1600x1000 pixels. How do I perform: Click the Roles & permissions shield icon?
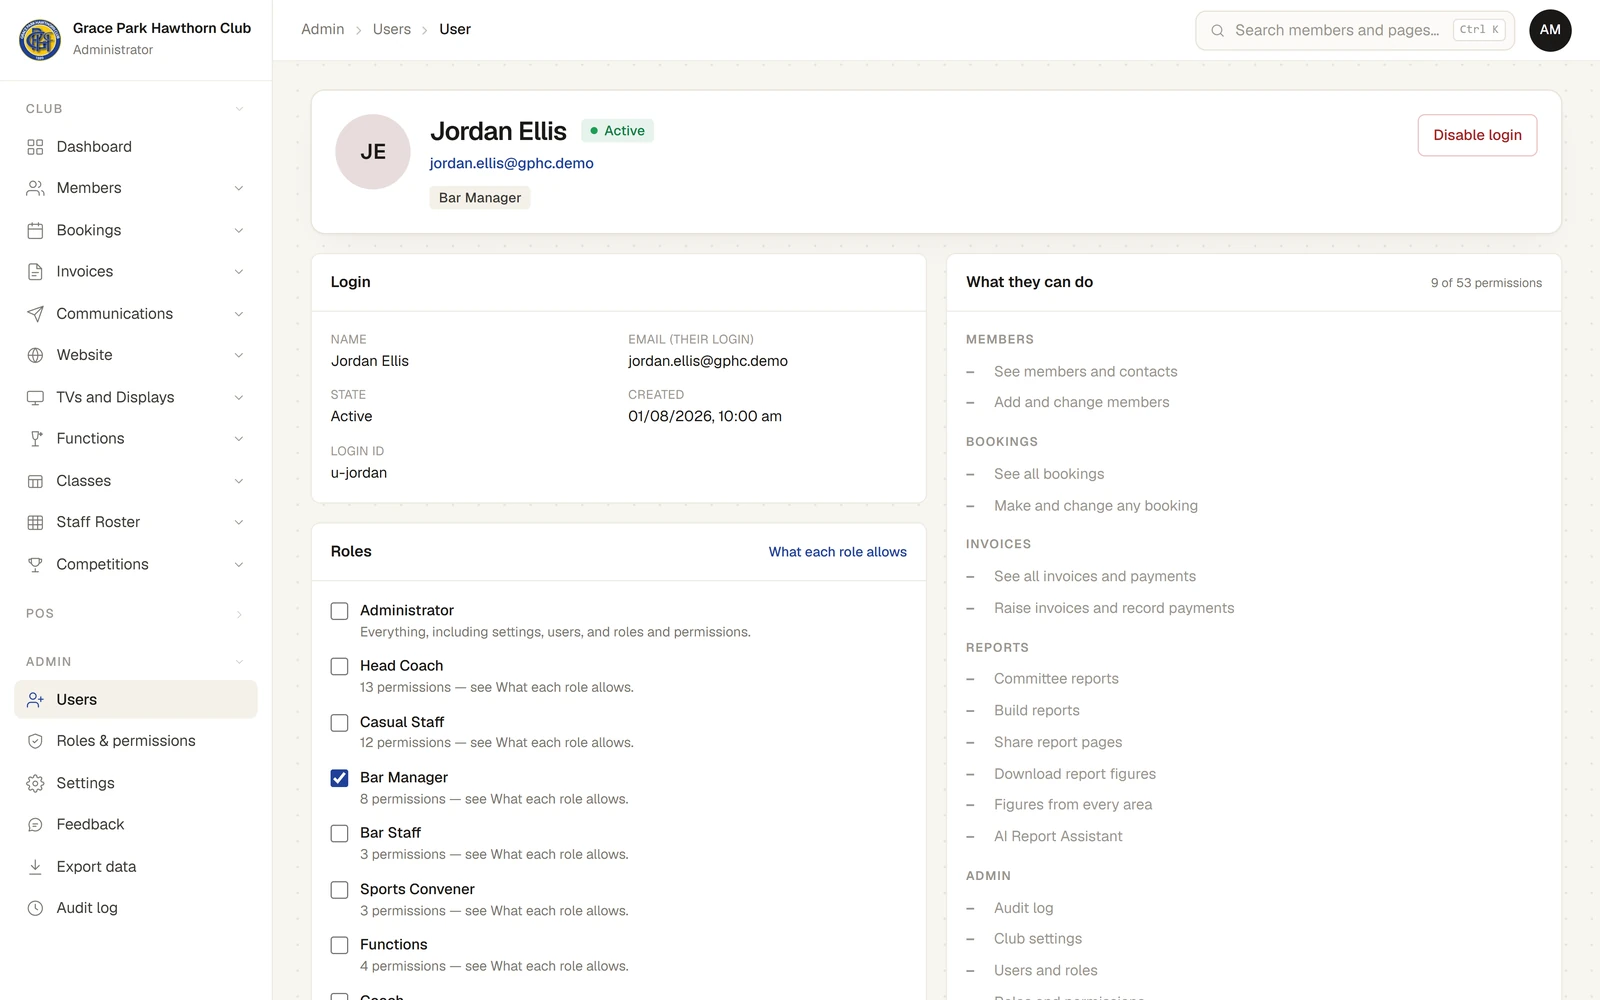pyautogui.click(x=35, y=741)
